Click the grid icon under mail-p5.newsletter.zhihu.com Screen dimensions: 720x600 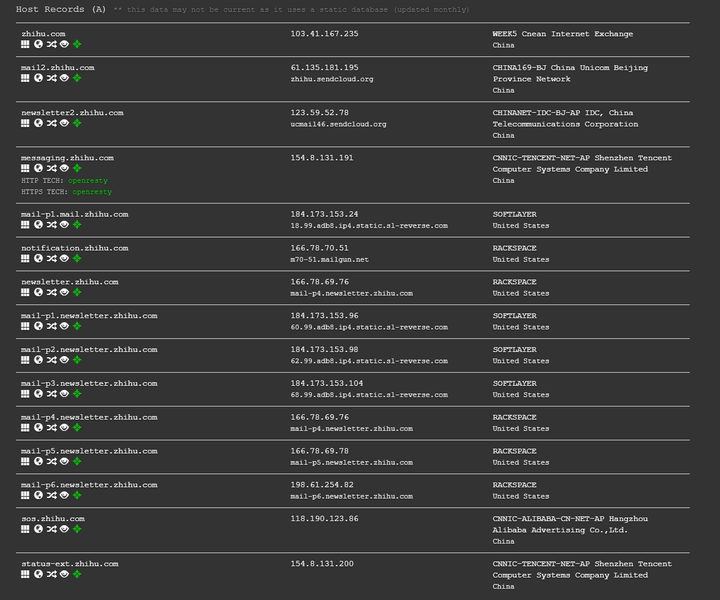25,461
